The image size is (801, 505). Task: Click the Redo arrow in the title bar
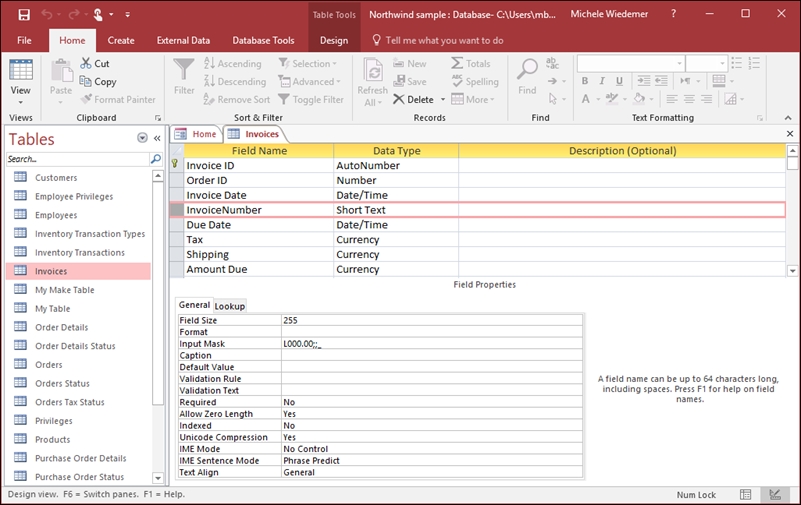click(75, 14)
